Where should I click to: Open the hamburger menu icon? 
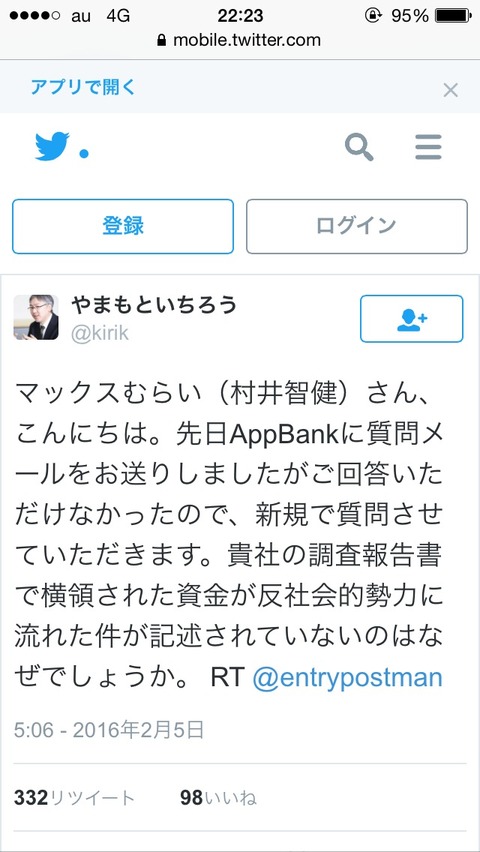[428, 147]
